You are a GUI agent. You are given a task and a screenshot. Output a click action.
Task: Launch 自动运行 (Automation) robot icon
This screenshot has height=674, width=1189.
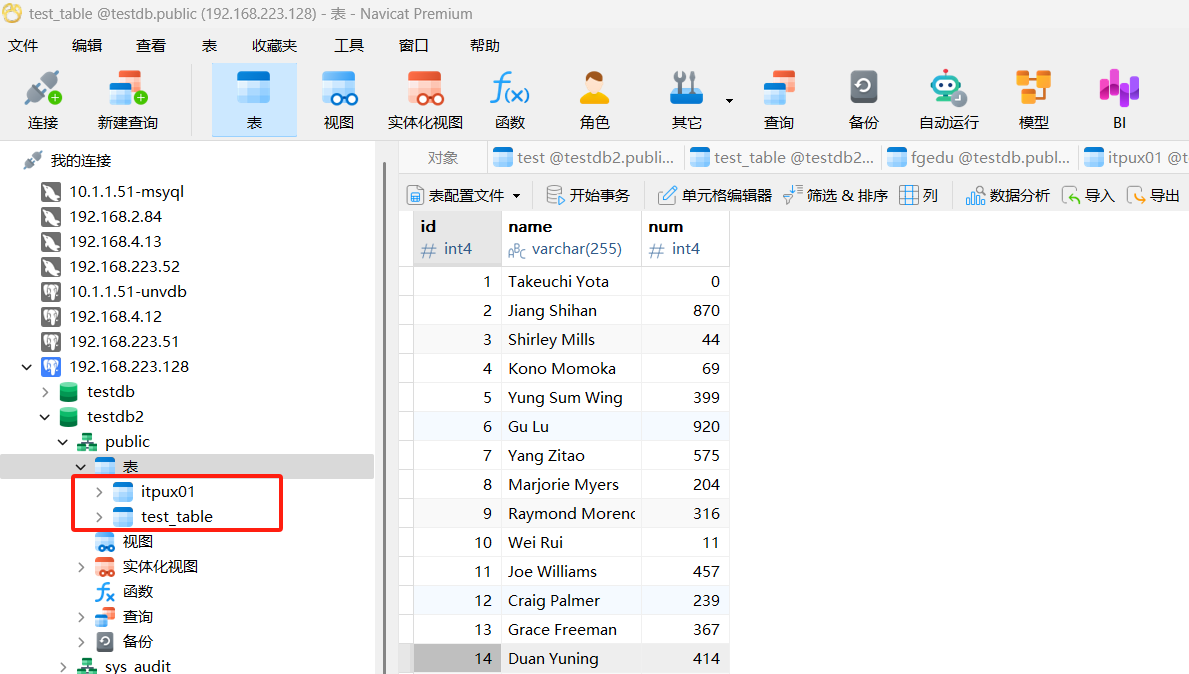[x=948, y=100]
